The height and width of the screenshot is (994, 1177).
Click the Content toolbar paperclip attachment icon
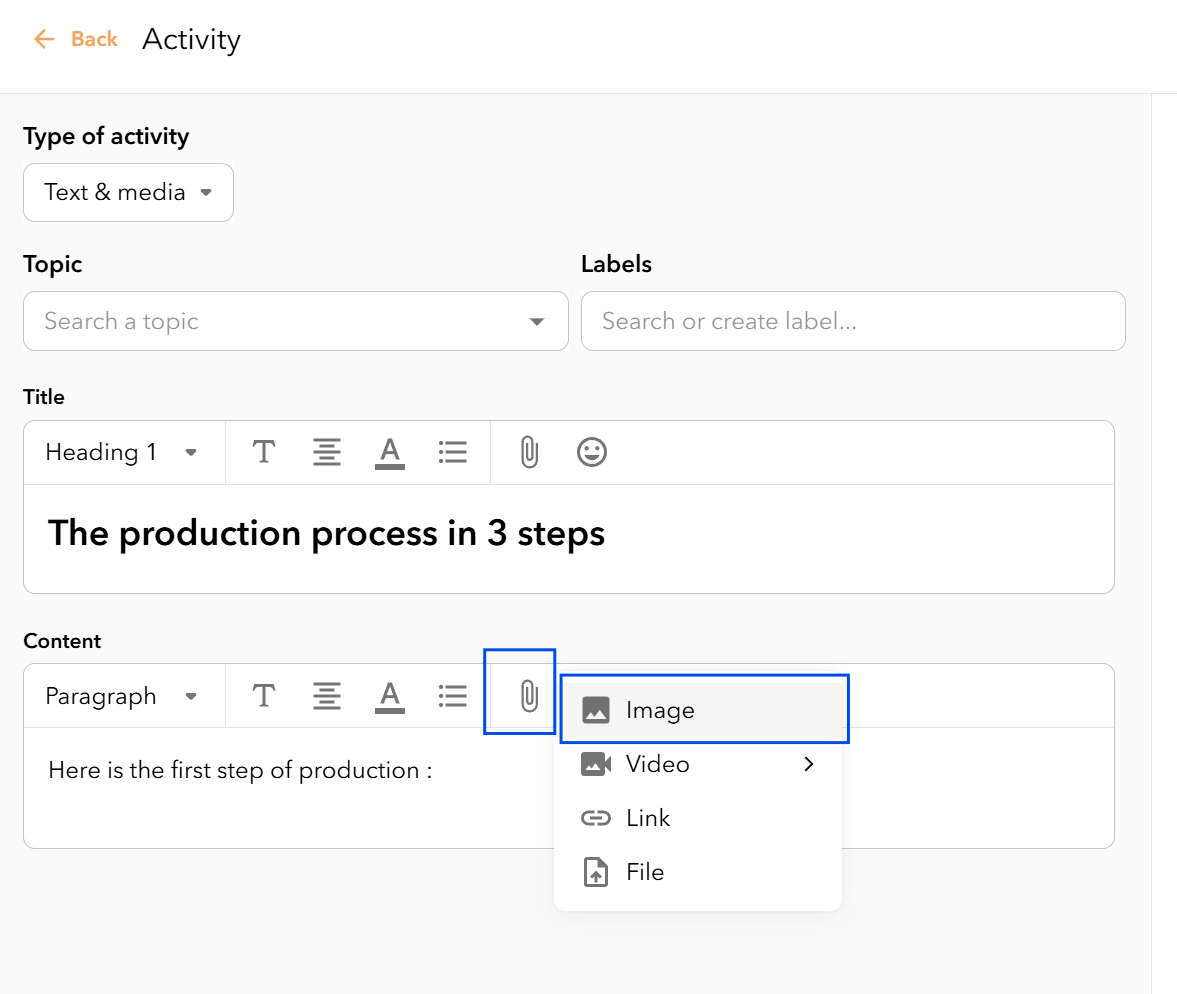529,696
